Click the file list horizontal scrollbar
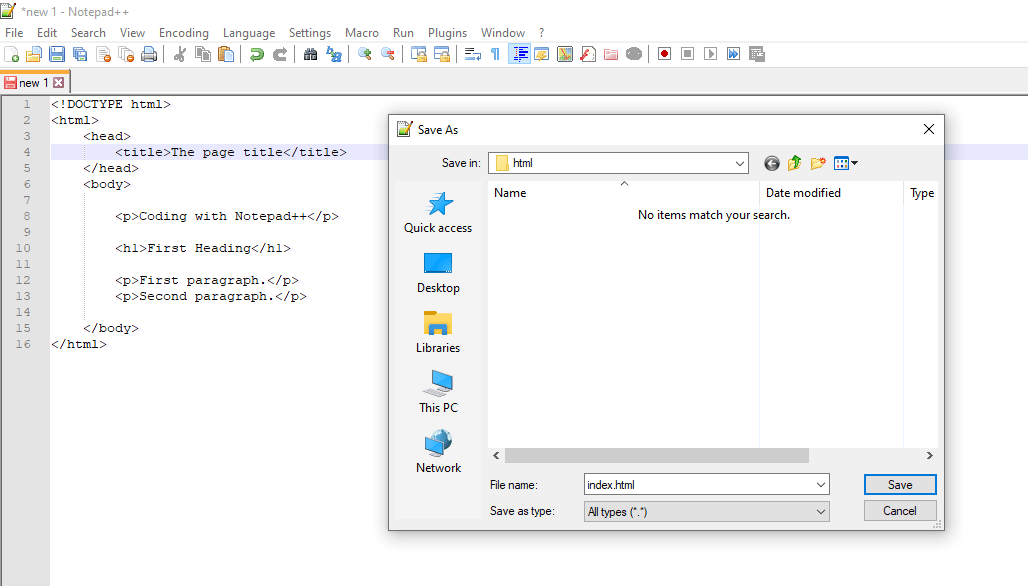1028x586 pixels. tap(656, 455)
